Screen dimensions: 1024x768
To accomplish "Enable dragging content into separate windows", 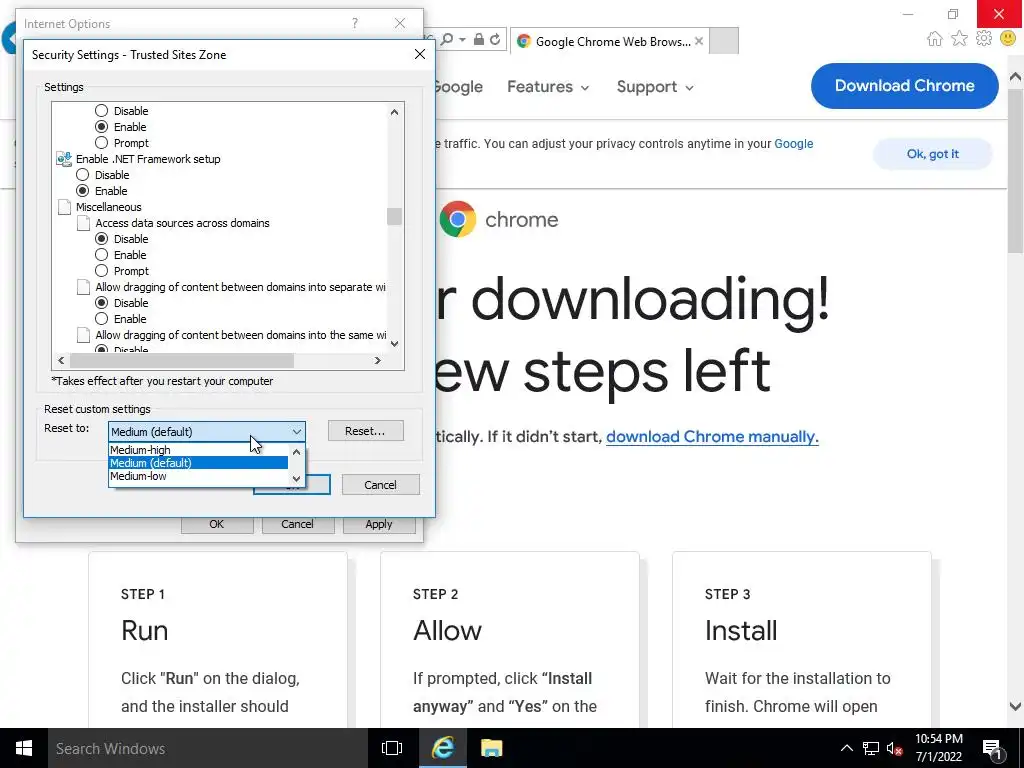I will (x=101, y=319).
